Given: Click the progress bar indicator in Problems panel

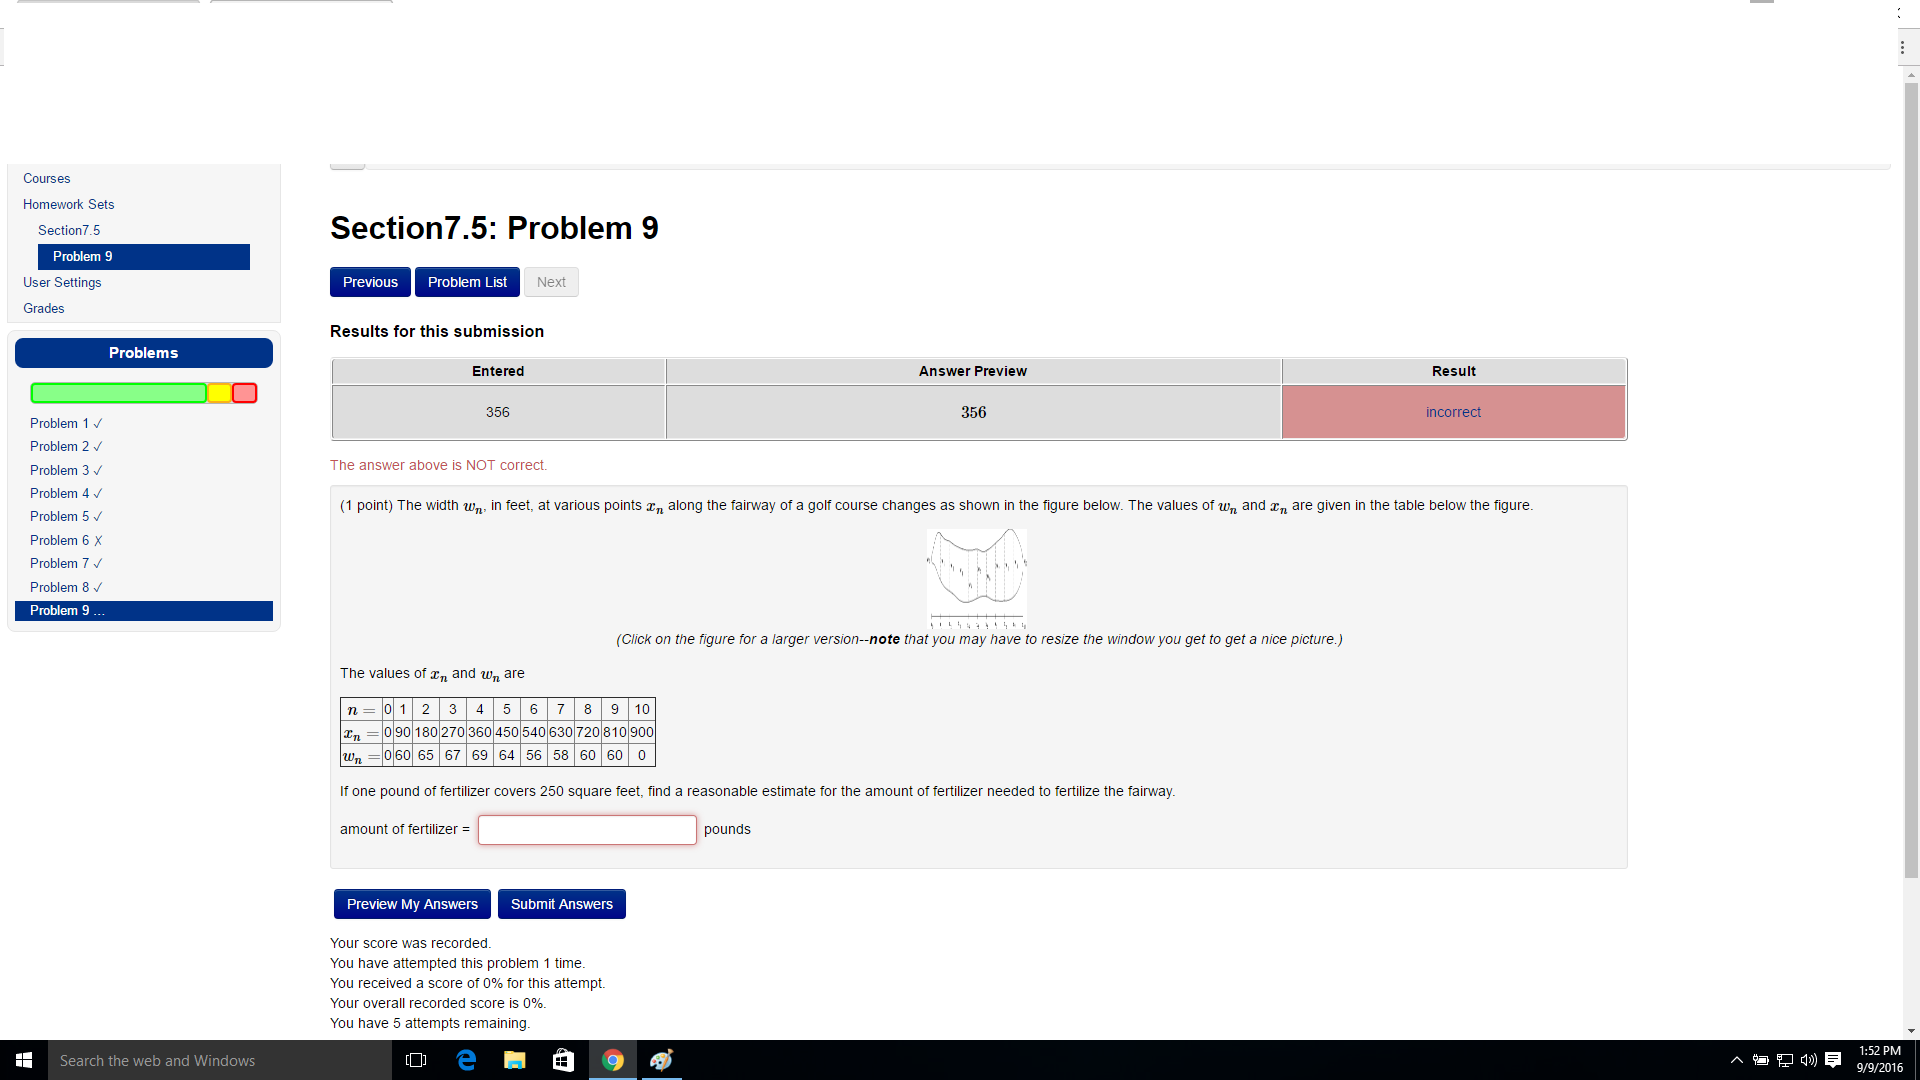Looking at the screenshot, I should 142,393.
